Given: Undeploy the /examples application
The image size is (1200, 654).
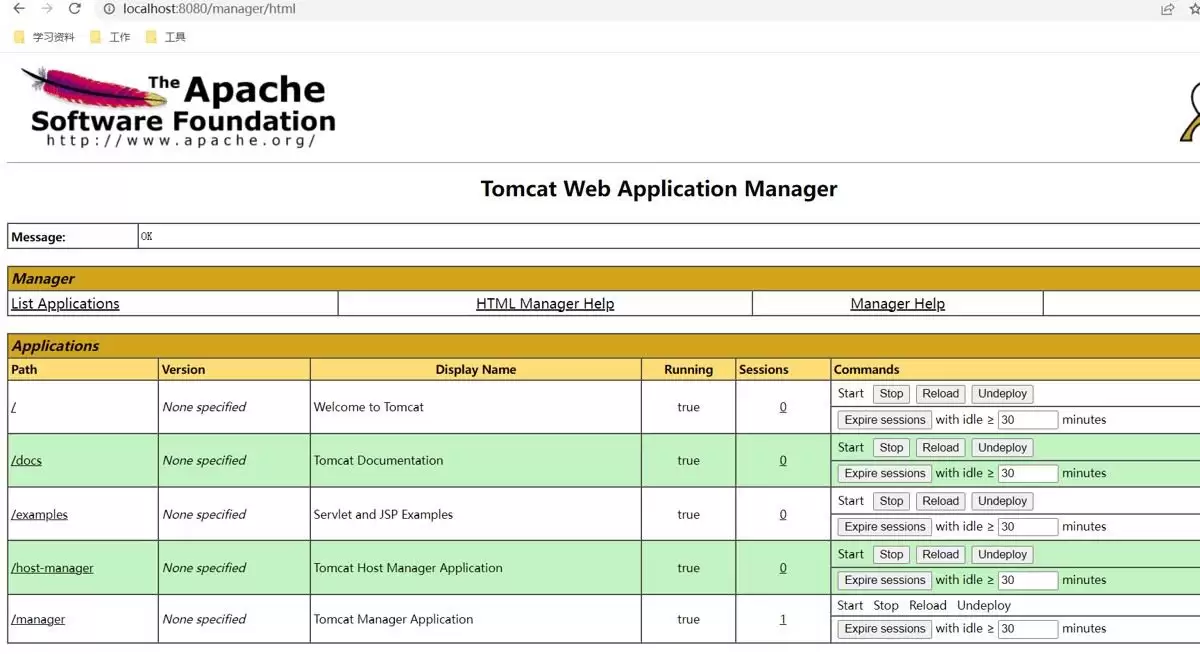Looking at the screenshot, I should tap(1002, 501).
